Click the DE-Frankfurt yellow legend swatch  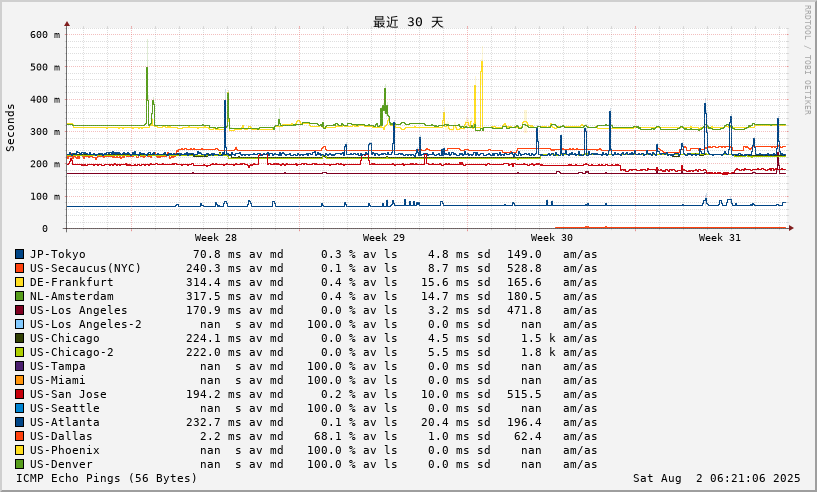pos(19,282)
